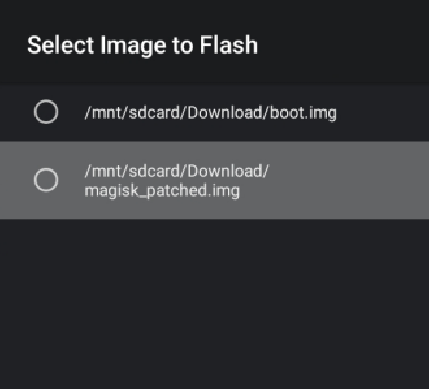Click the empty dialog area below the list
Image resolution: width=429 pixels, height=389 pixels.
pyautogui.click(x=214, y=304)
